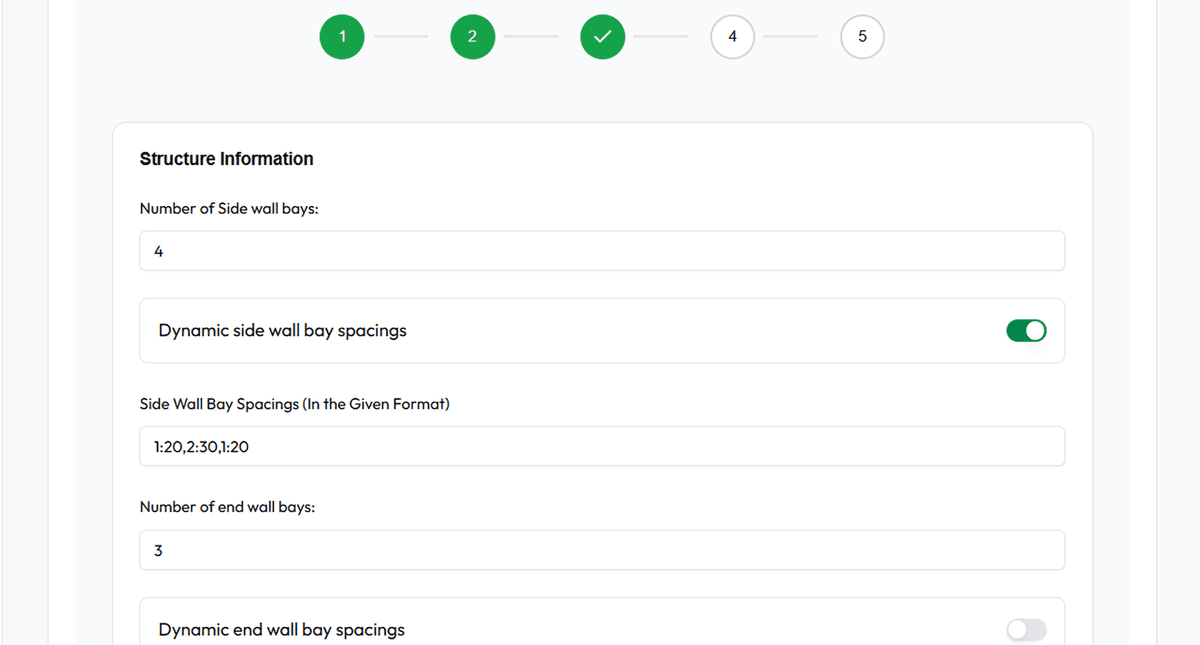
Task: Click the "Dynamic end wall bay spacings" label text
Action: 282,630
